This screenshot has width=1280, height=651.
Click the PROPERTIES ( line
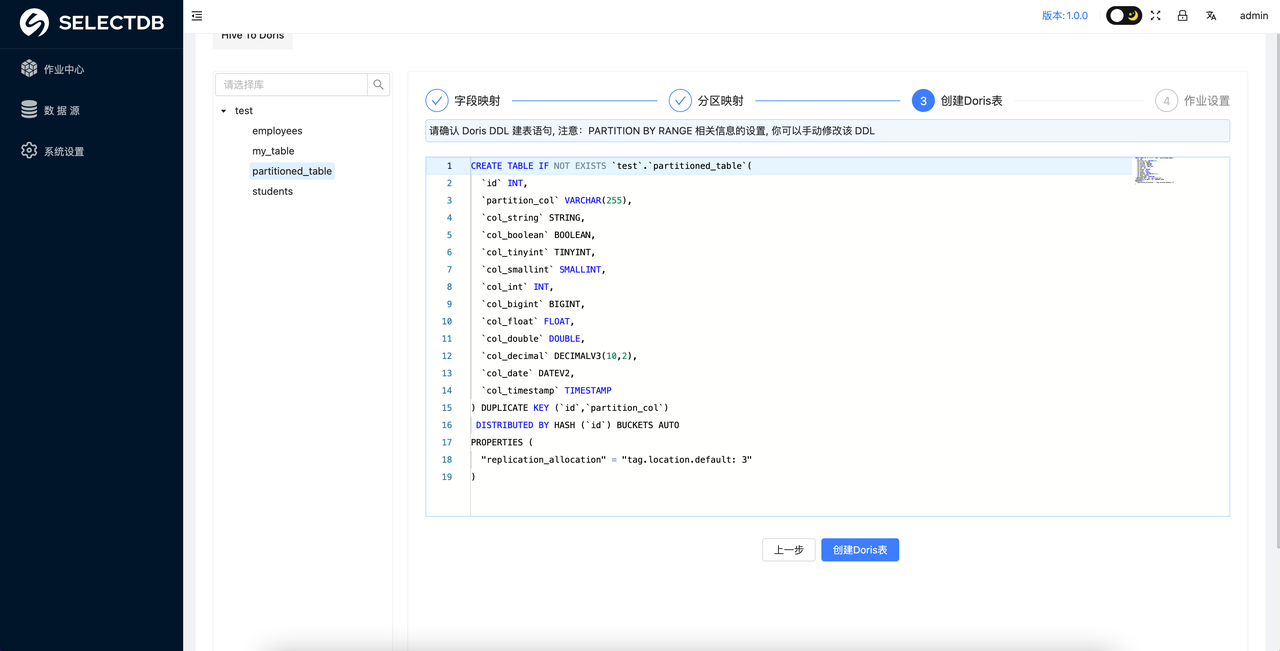(x=502, y=442)
